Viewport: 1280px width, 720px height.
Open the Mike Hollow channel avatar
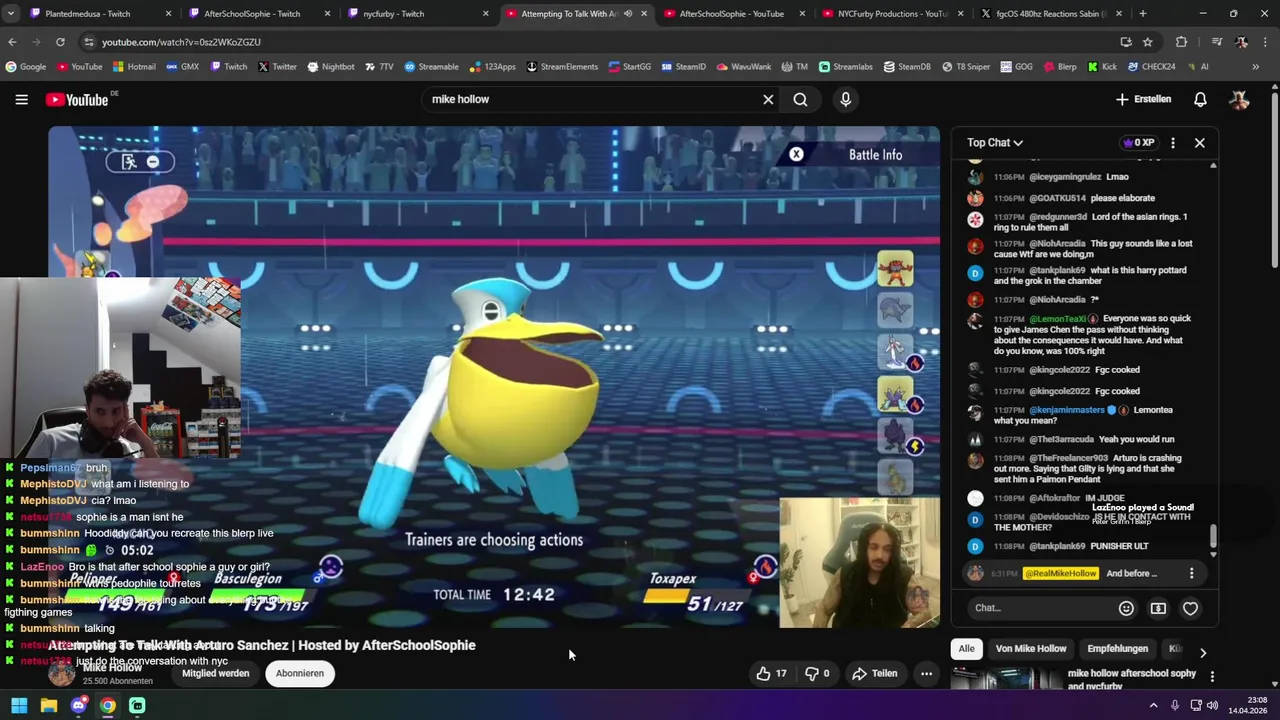pos(61,673)
